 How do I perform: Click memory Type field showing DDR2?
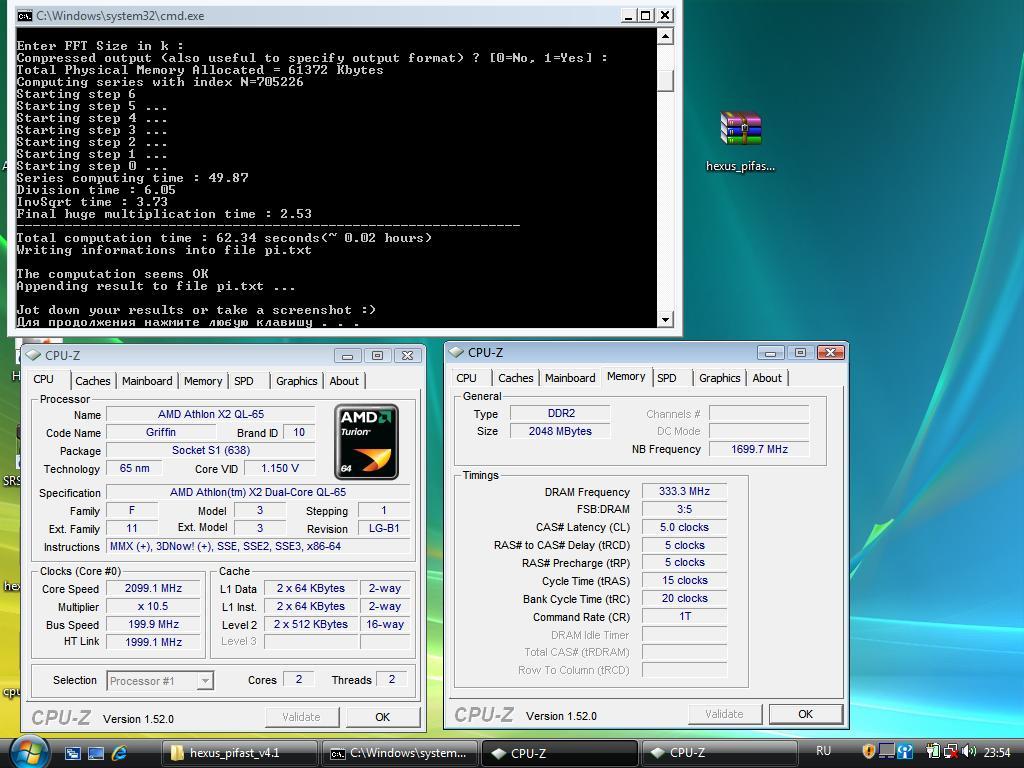point(561,413)
